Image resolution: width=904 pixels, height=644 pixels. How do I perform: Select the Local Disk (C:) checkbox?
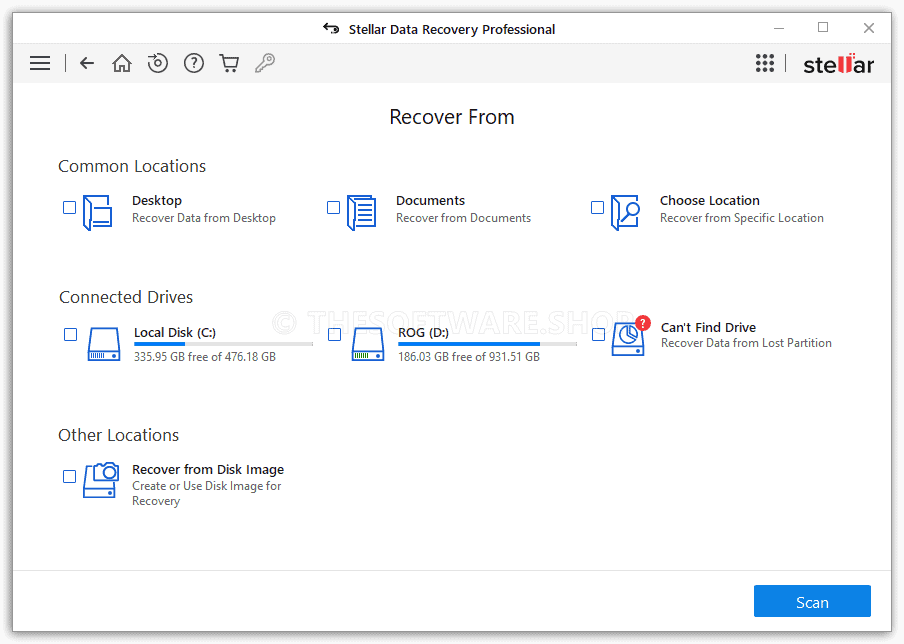click(70, 334)
